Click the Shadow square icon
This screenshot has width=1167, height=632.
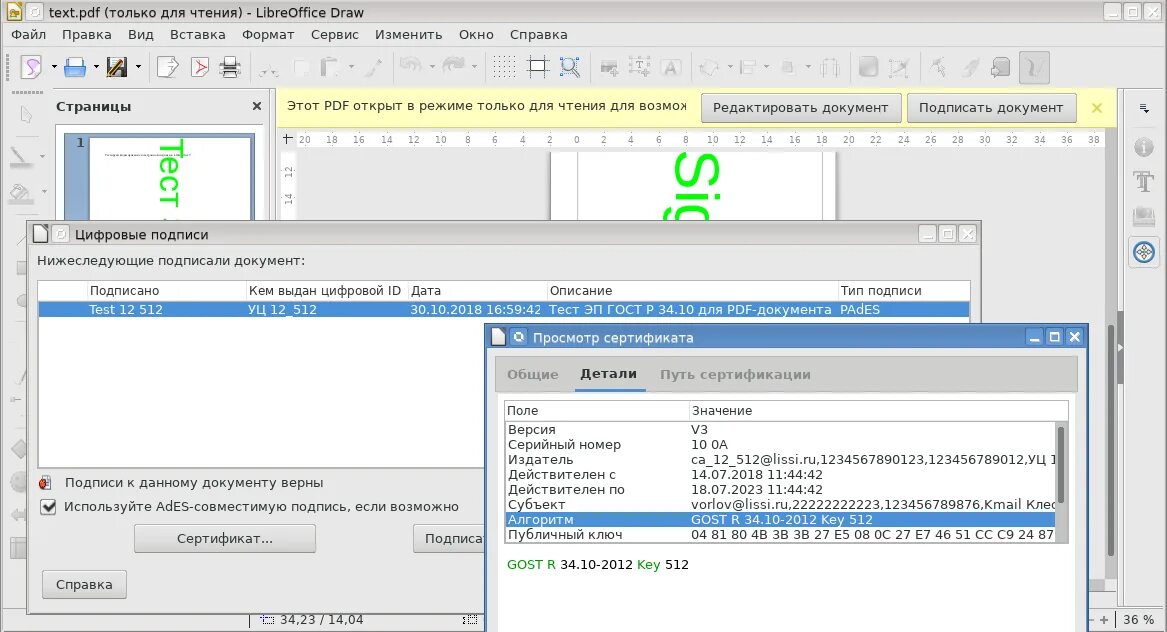(x=868, y=68)
